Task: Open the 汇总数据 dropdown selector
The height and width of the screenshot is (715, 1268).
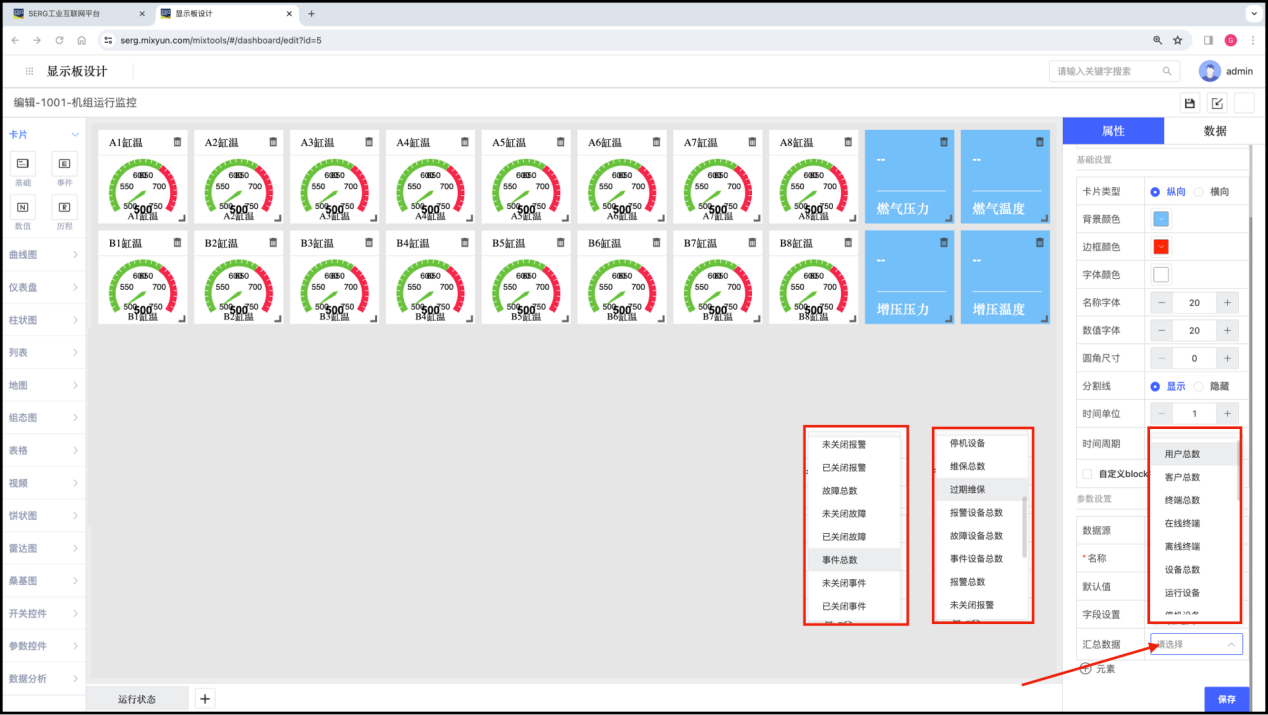Action: 1196,645
